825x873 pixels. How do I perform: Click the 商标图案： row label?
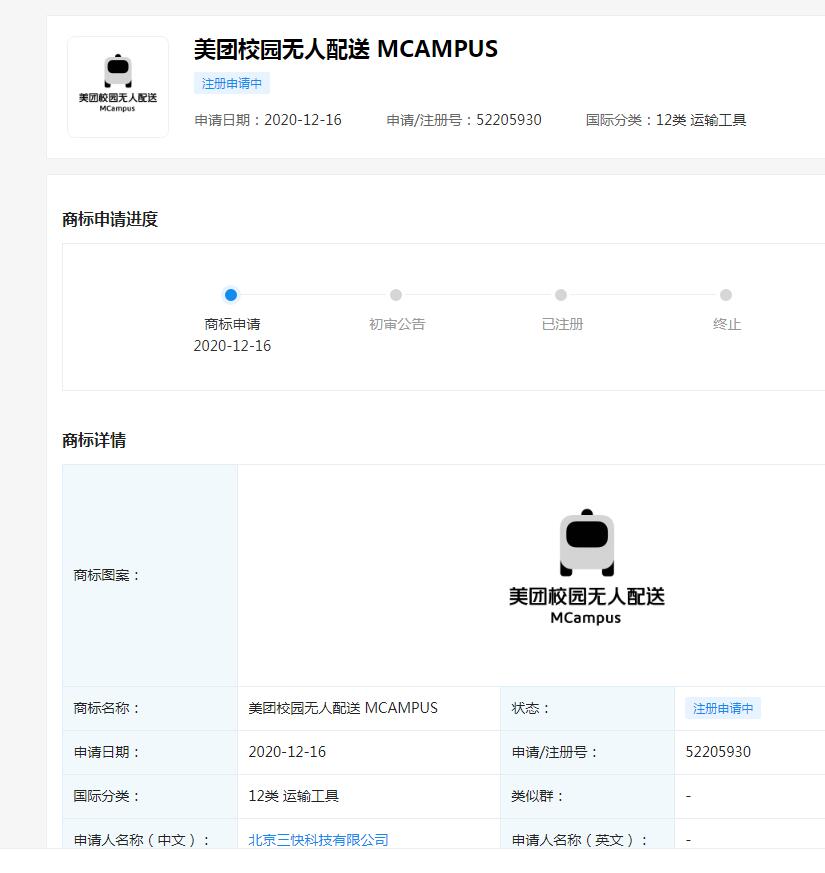[x=107, y=575]
